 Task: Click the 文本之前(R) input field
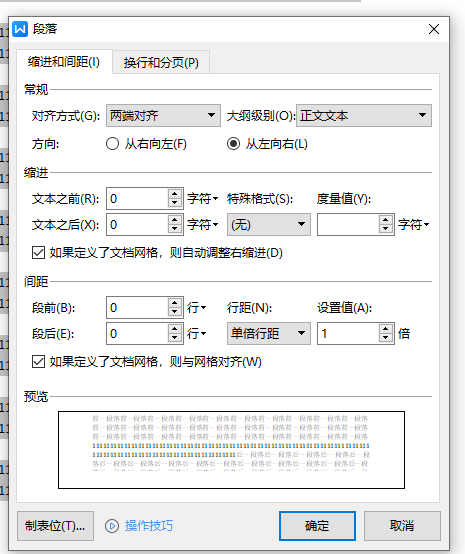[137, 199]
